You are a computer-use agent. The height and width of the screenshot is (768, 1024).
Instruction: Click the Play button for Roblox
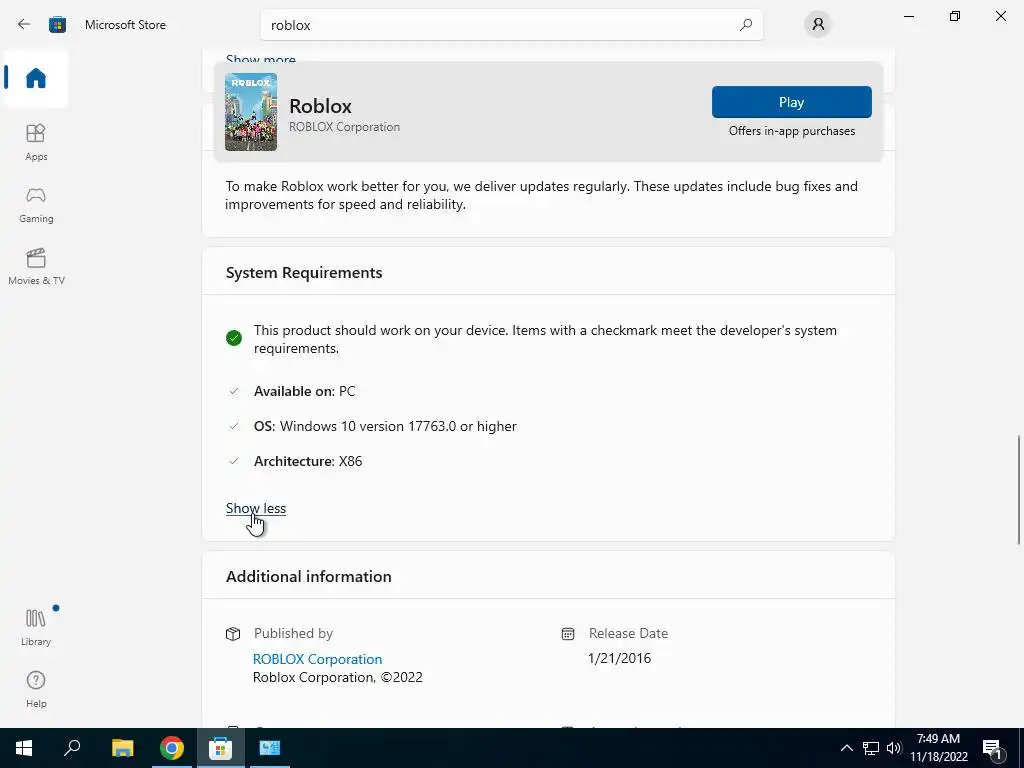pos(792,102)
